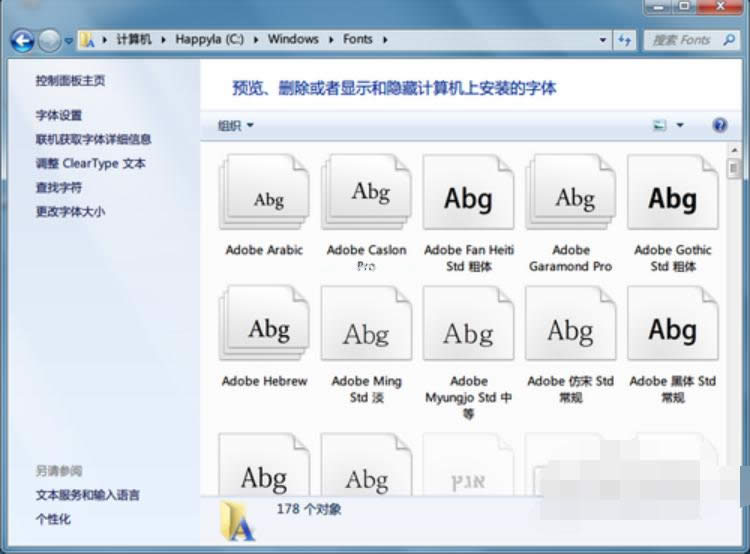Open 调整 ClearType 文本 link
750x554 pixels.
pos(91,164)
